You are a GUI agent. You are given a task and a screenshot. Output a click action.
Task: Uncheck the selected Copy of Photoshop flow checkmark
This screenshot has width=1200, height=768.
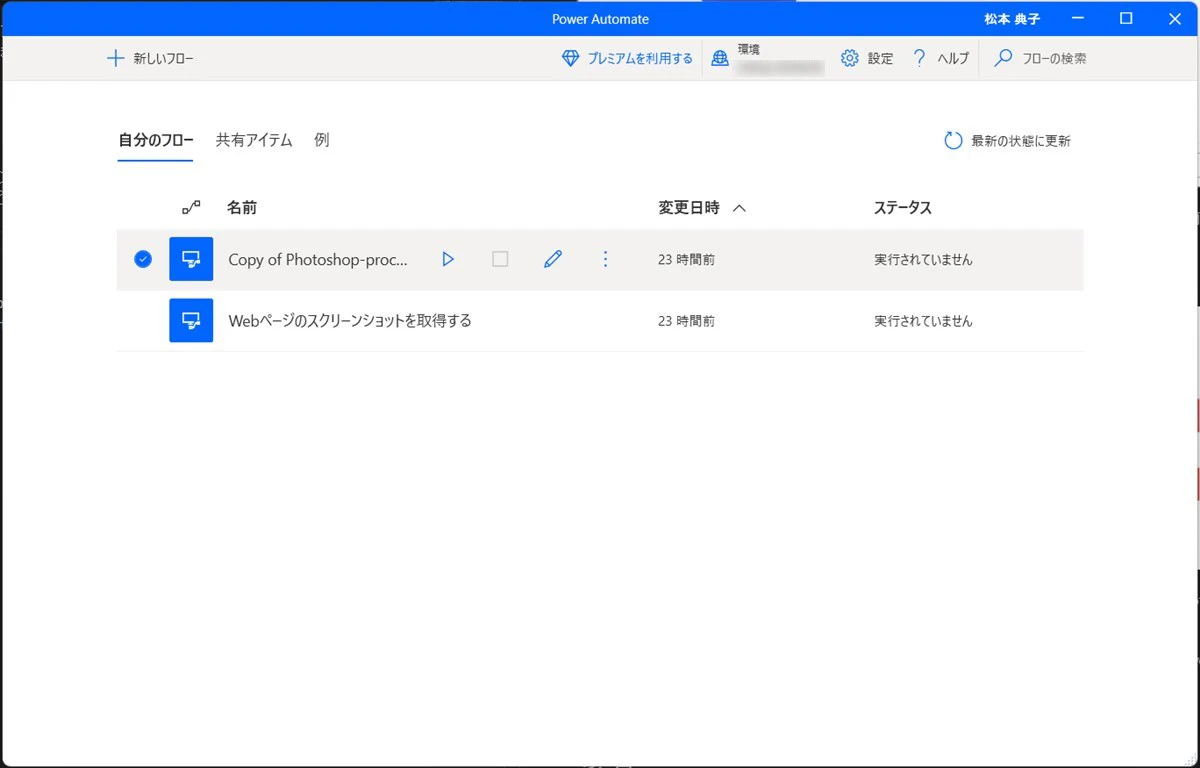coord(143,259)
